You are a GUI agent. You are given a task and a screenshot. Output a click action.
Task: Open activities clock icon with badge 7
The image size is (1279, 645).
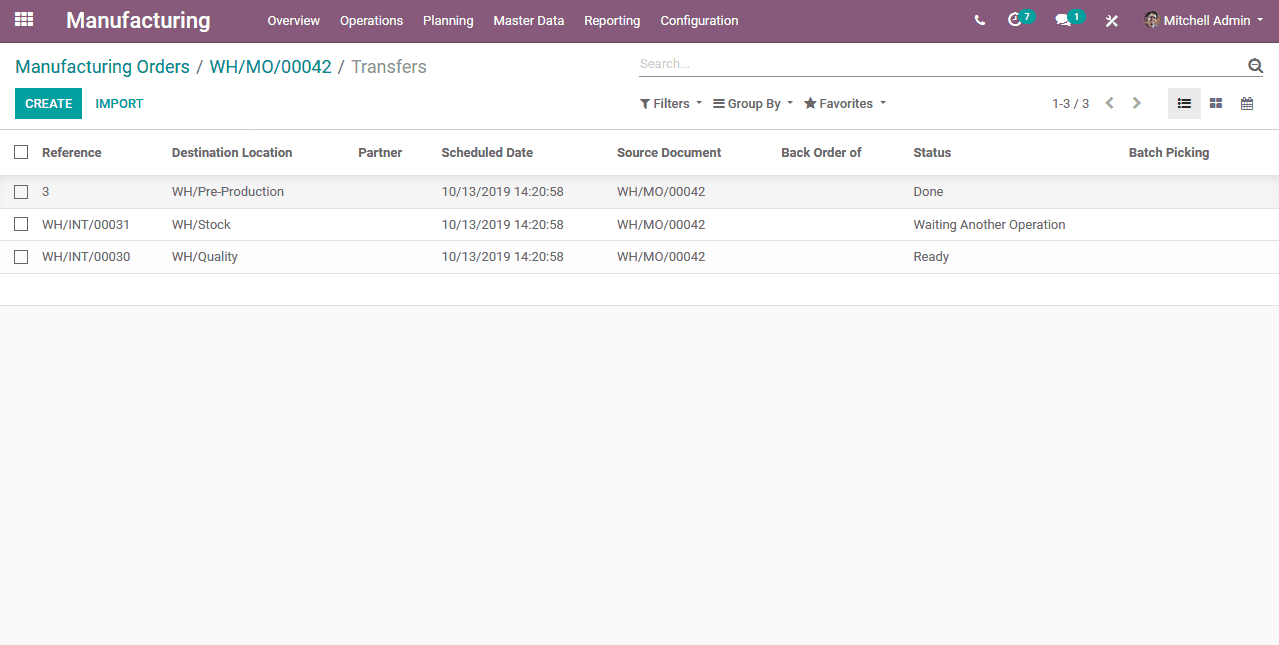click(x=1019, y=19)
